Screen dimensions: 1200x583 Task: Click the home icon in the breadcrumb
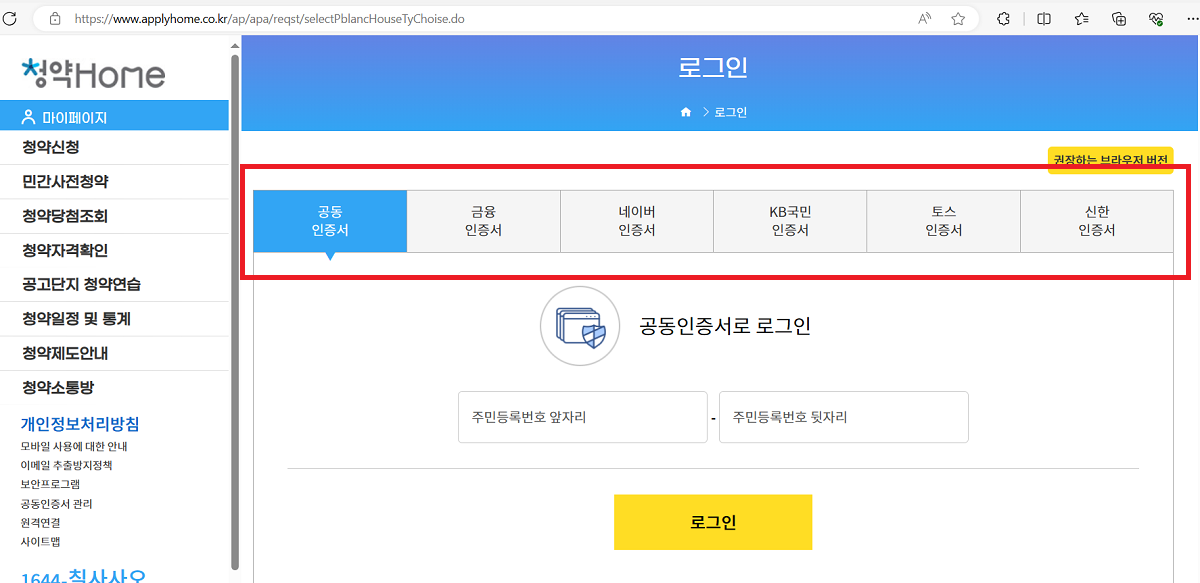(x=685, y=111)
